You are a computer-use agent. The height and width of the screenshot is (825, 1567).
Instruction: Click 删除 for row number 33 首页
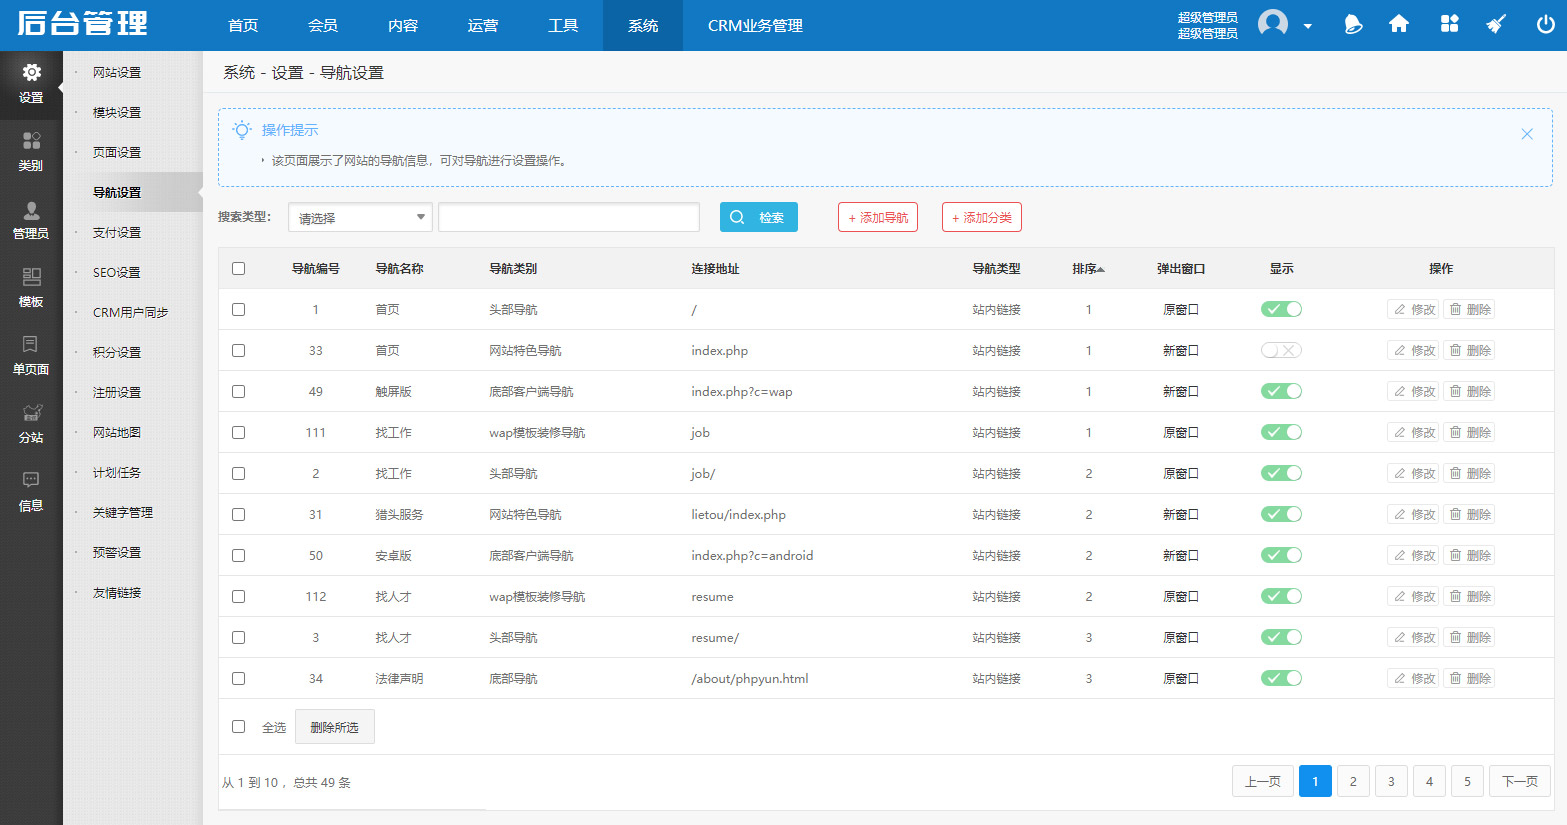coord(1469,351)
